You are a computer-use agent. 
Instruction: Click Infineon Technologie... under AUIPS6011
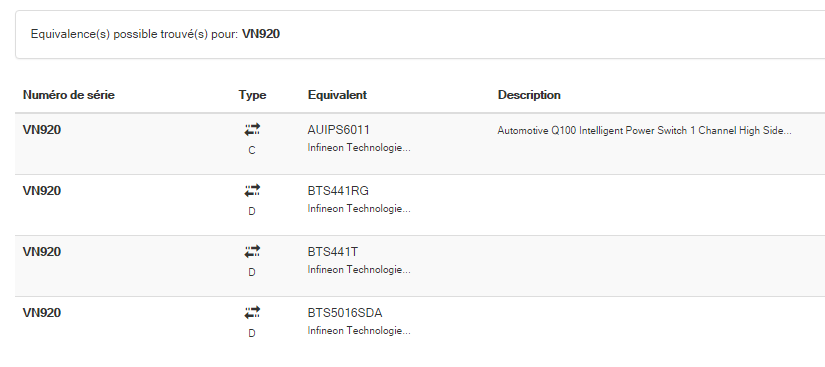click(x=359, y=148)
